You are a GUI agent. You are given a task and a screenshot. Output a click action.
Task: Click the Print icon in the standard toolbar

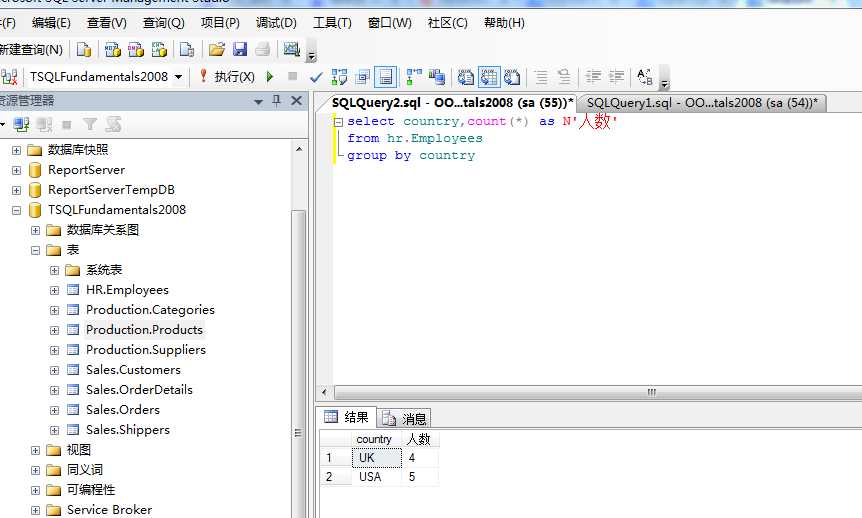click(263, 49)
